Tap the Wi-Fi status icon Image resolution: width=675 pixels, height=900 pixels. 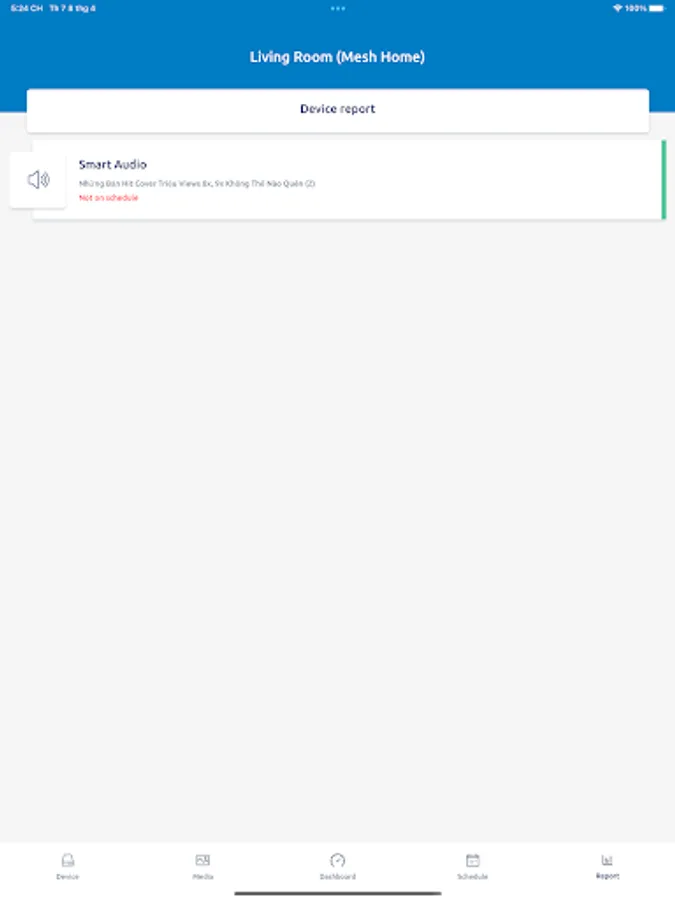click(618, 8)
